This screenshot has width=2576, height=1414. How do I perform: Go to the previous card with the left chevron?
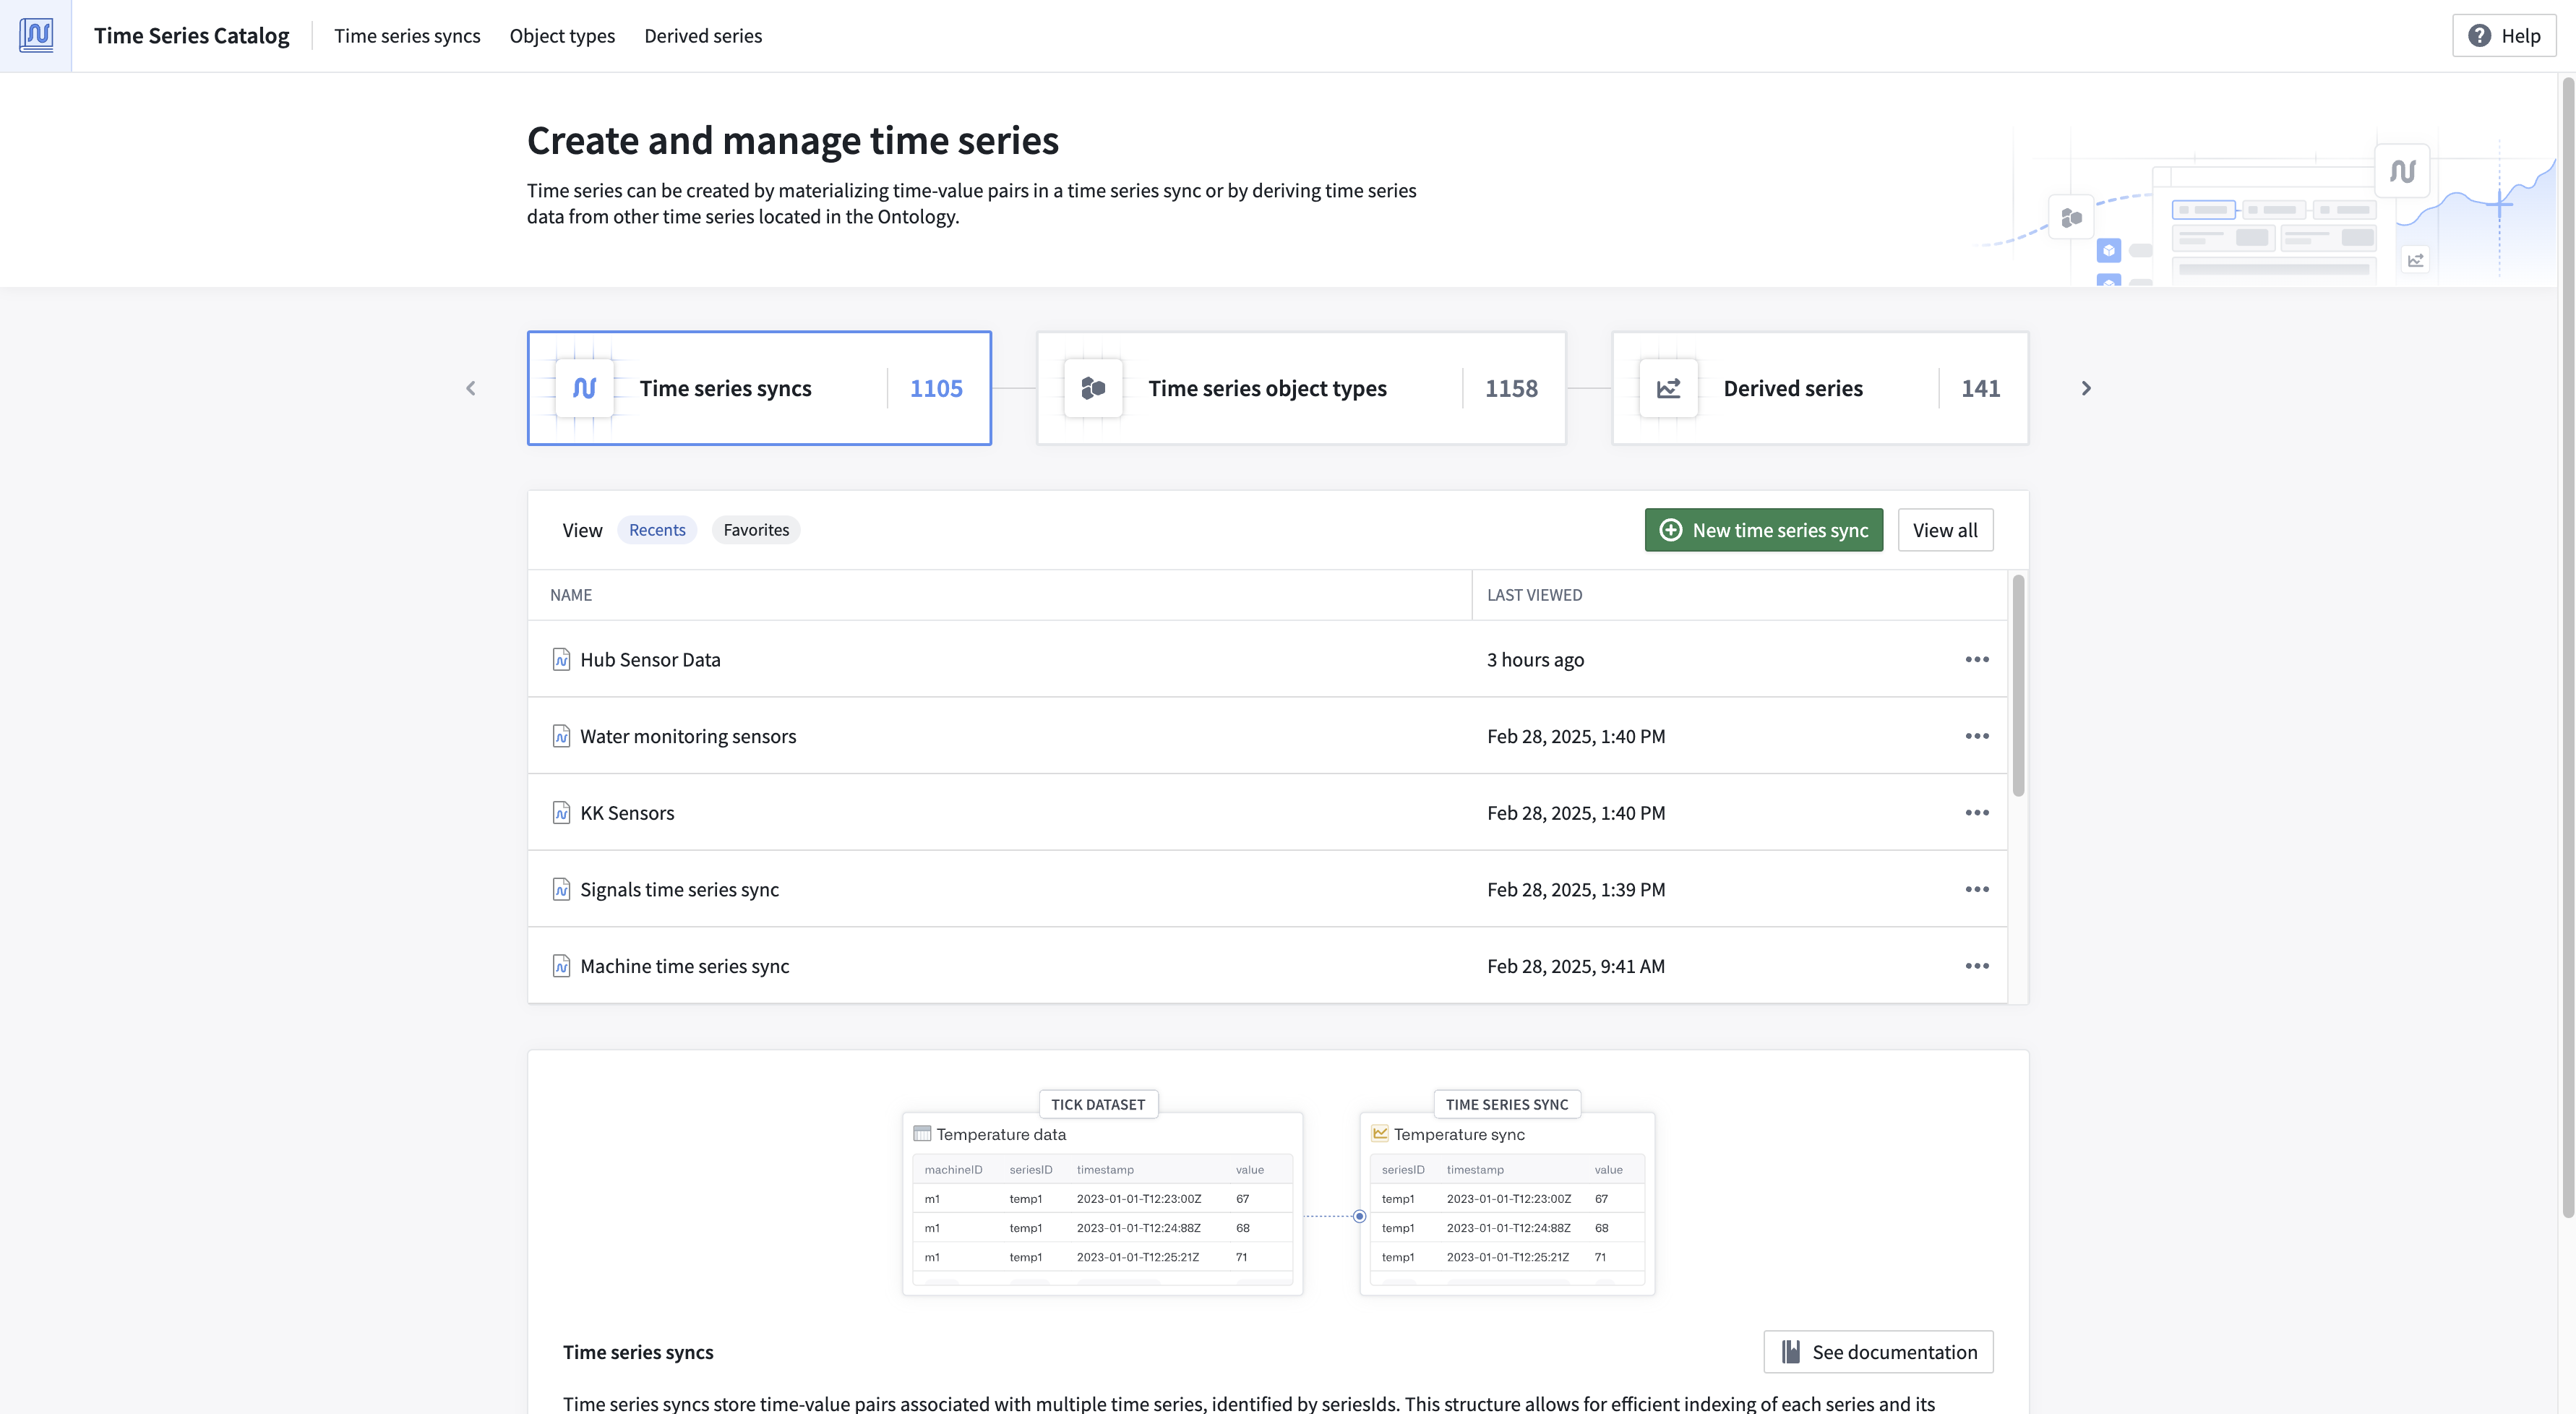point(471,388)
